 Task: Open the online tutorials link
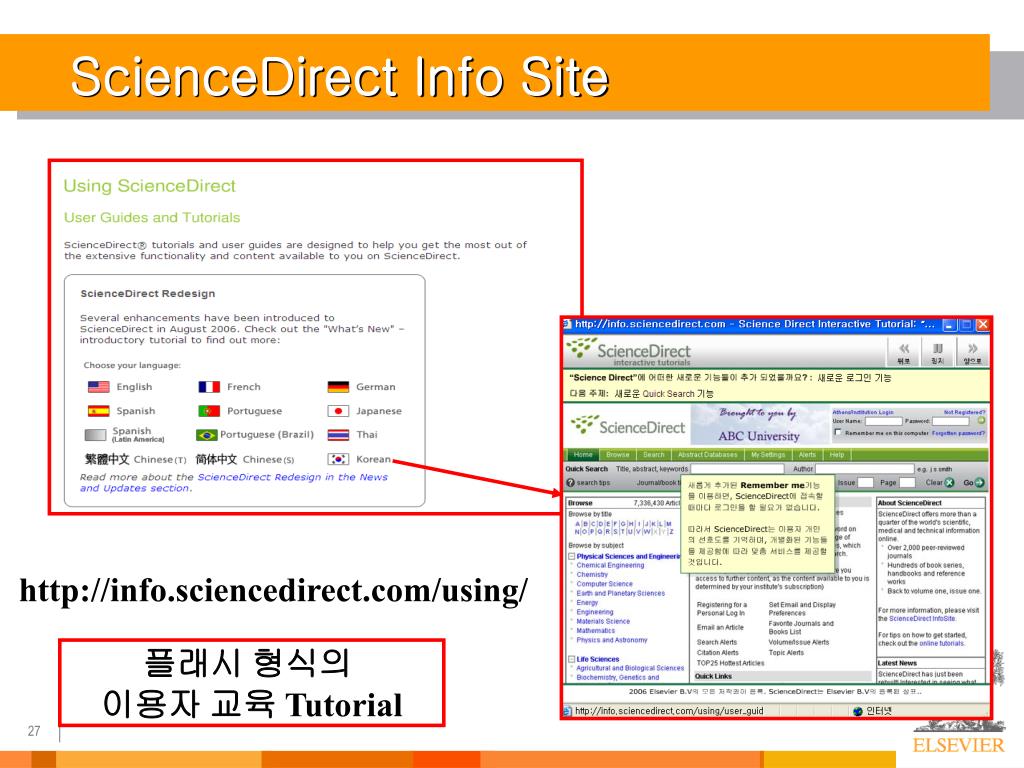pyautogui.click(x=942, y=643)
